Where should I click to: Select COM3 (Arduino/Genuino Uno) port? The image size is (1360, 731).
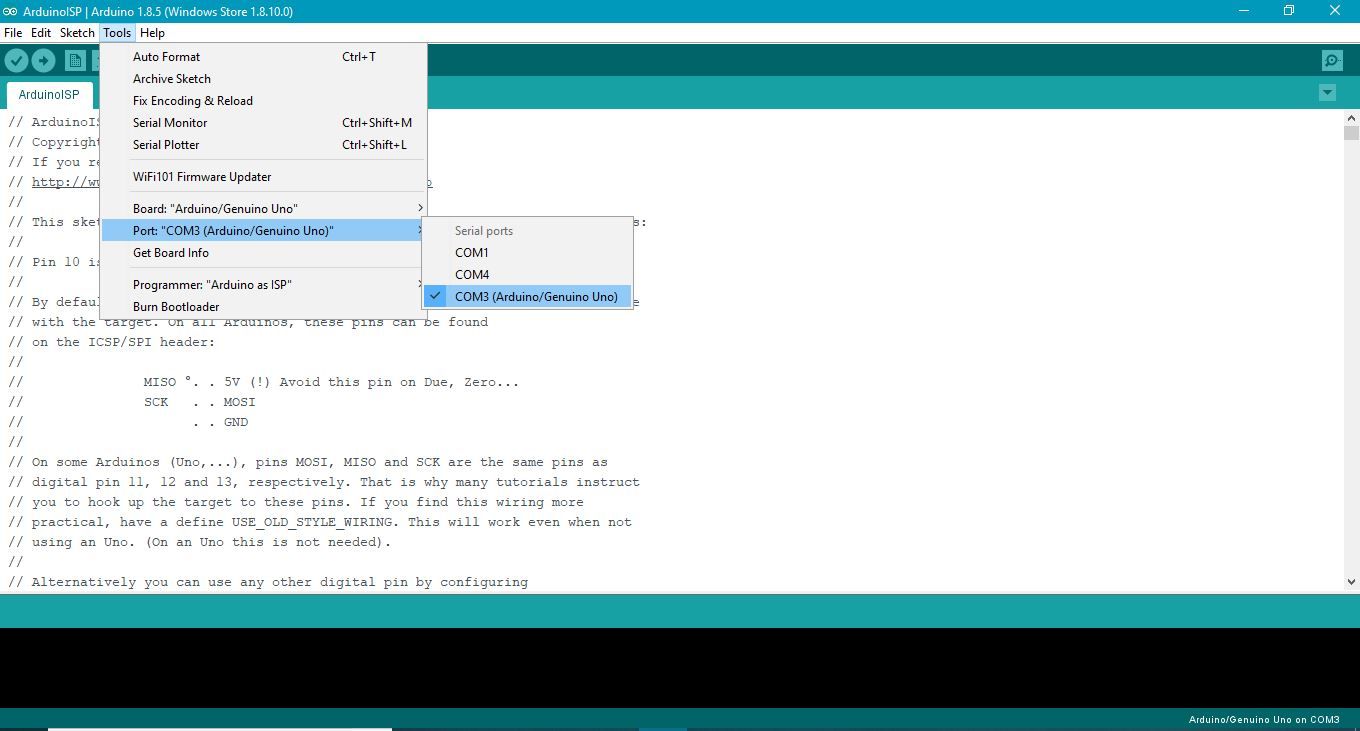click(536, 296)
